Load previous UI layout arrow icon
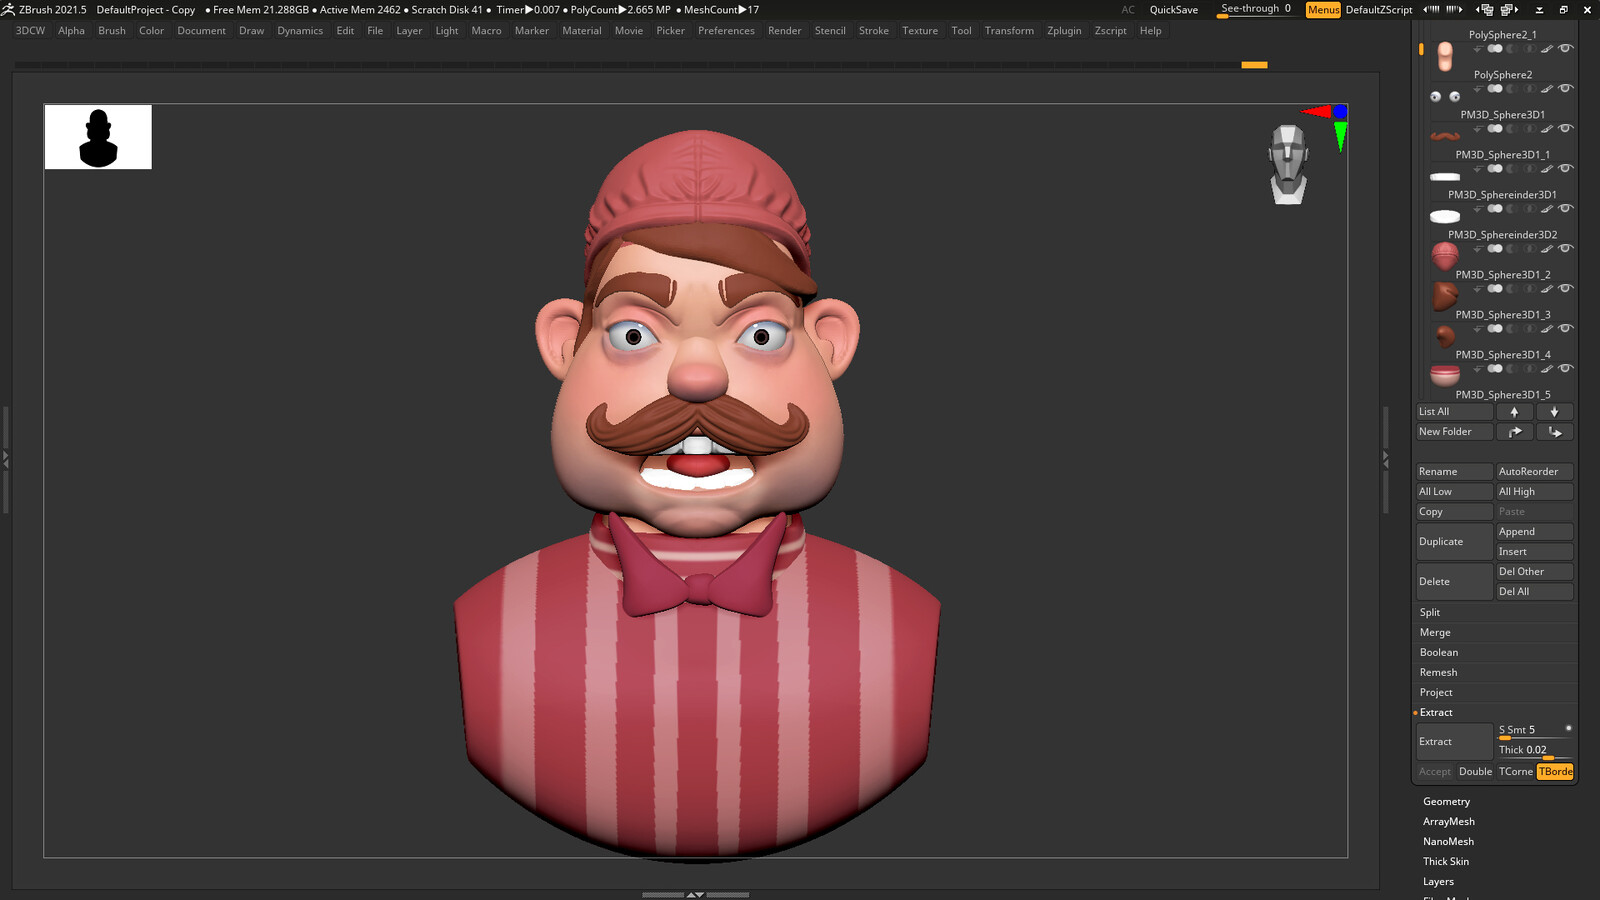1600x900 pixels. 1431,9
